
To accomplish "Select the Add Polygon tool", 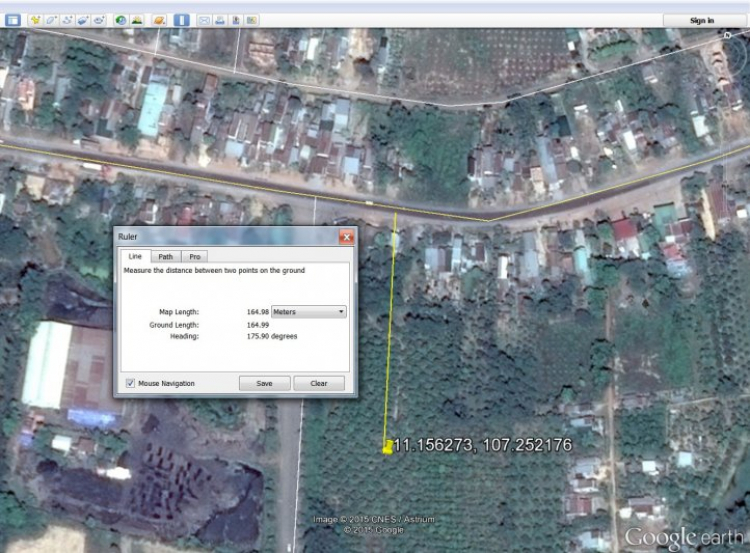I will [51, 20].
